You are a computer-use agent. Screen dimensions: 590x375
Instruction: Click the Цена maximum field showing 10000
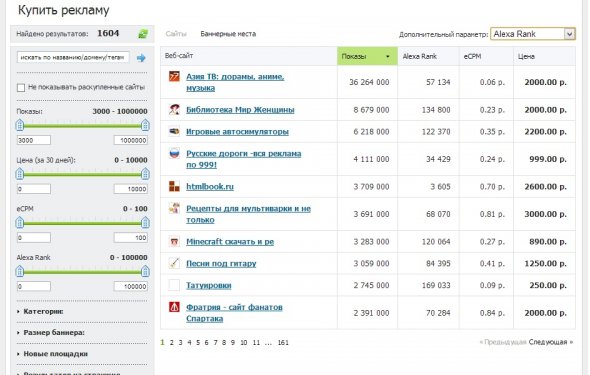[x=131, y=189]
